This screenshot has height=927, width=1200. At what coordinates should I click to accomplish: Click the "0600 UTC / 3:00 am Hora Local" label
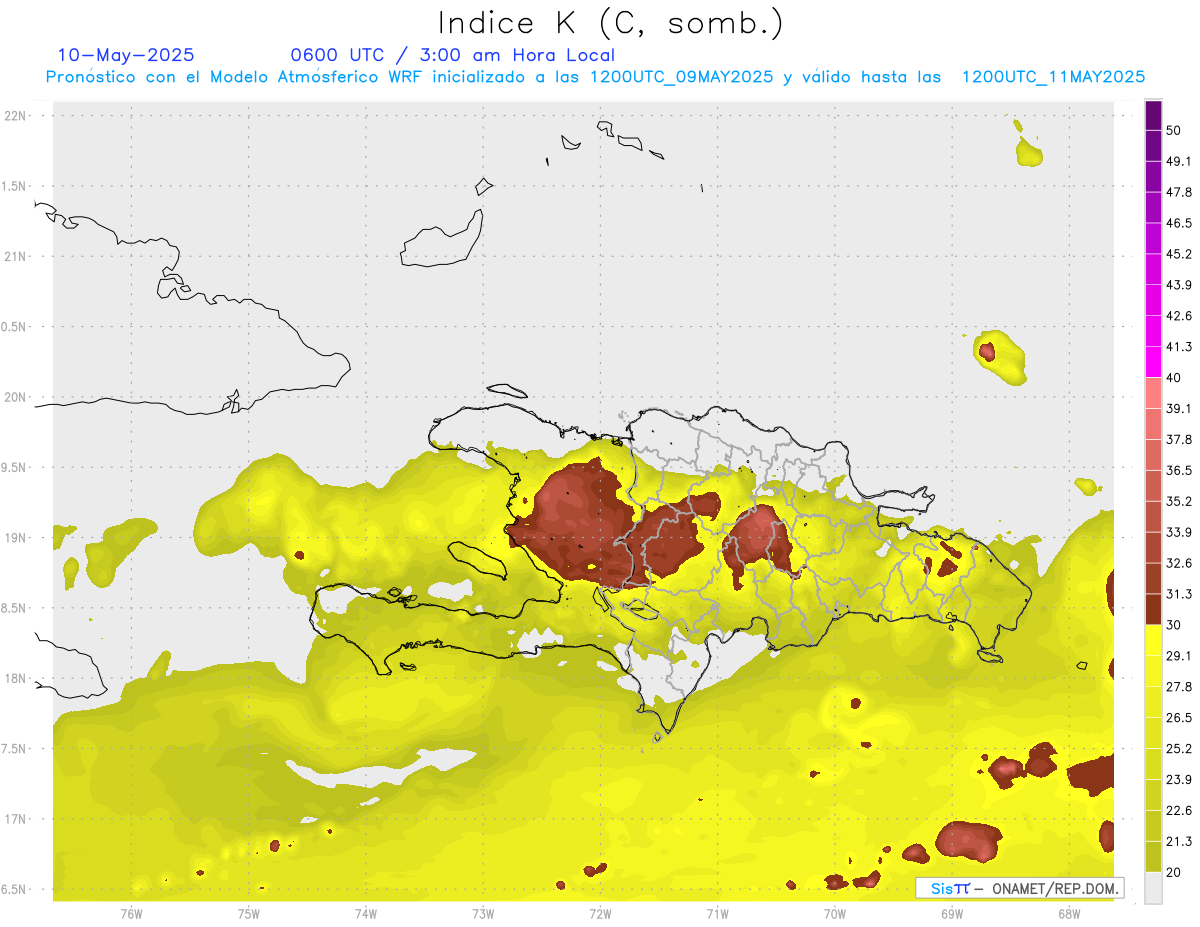coord(452,55)
